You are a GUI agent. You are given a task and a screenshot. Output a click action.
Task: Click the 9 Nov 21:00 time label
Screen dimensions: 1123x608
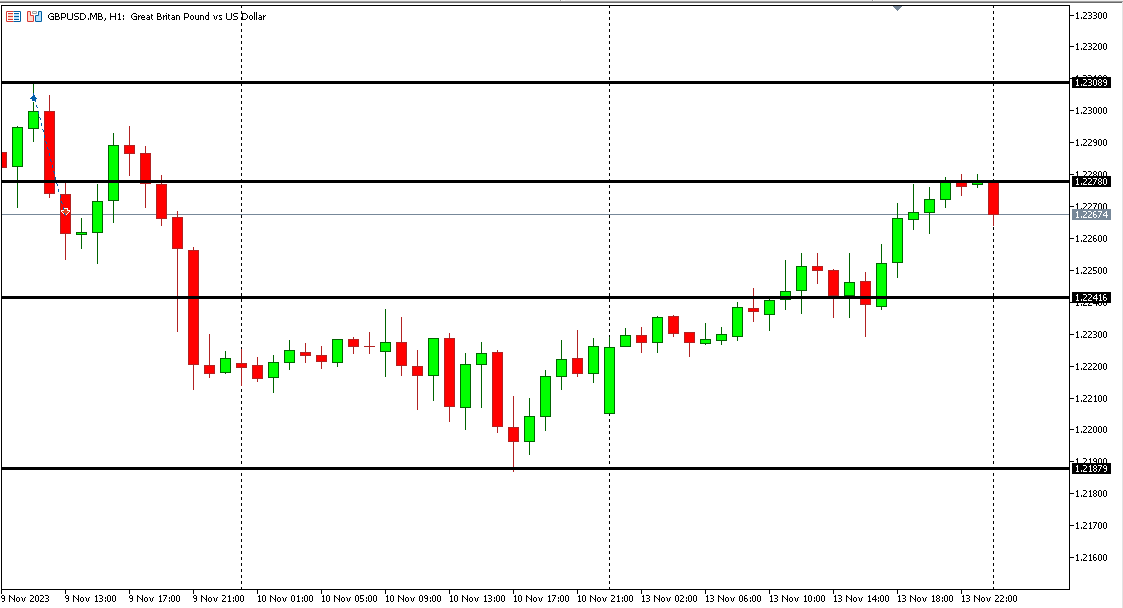(218, 599)
